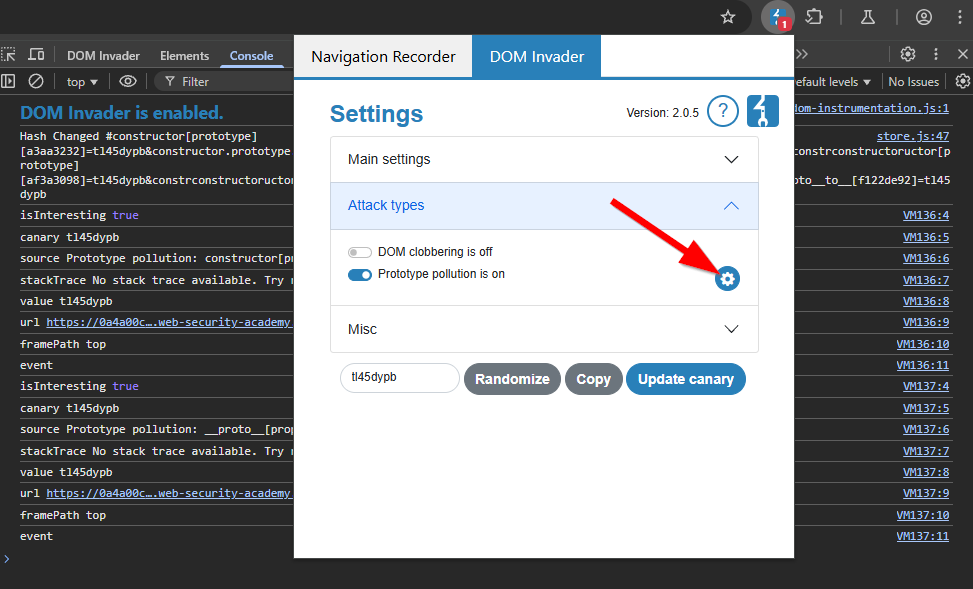973x589 pixels.
Task: Open Chrome three-dot menu
Action: (959, 17)
